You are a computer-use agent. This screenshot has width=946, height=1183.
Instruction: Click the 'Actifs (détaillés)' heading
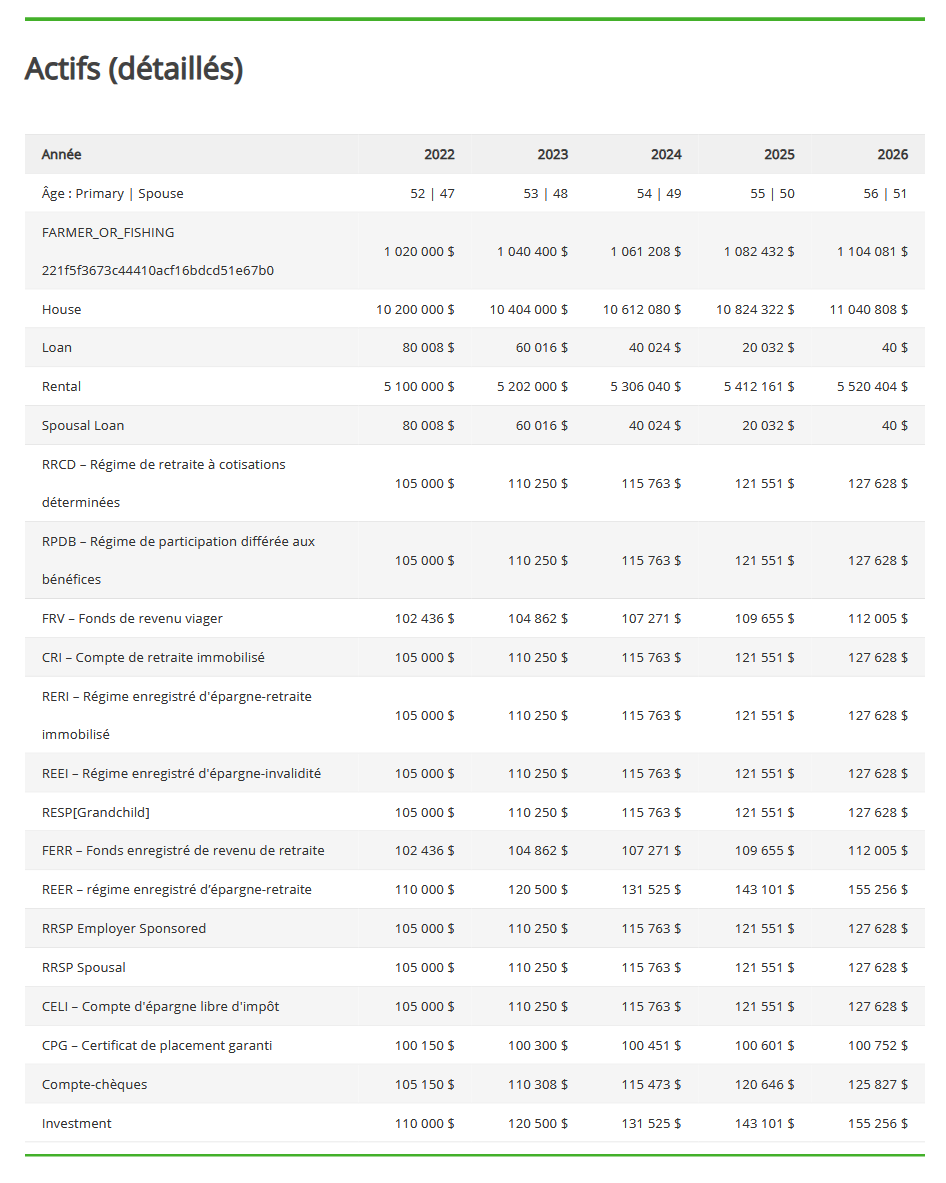(x=133, y=69)
